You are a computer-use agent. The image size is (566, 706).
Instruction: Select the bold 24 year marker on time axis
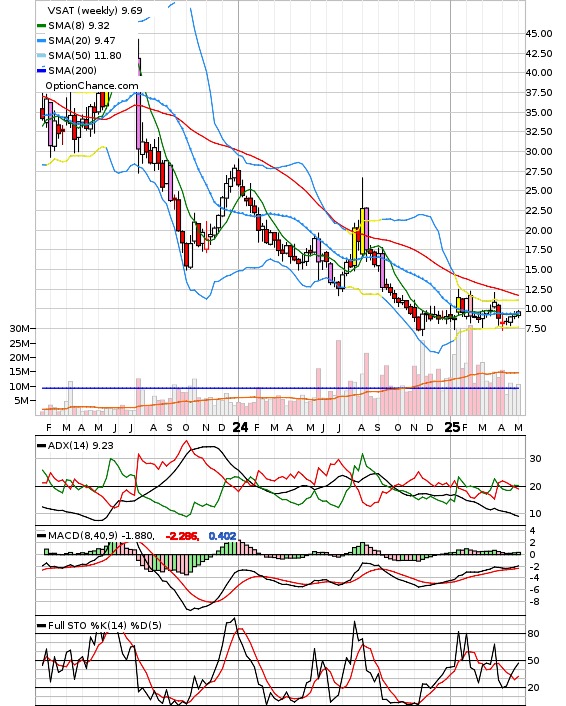coord(240,427)
